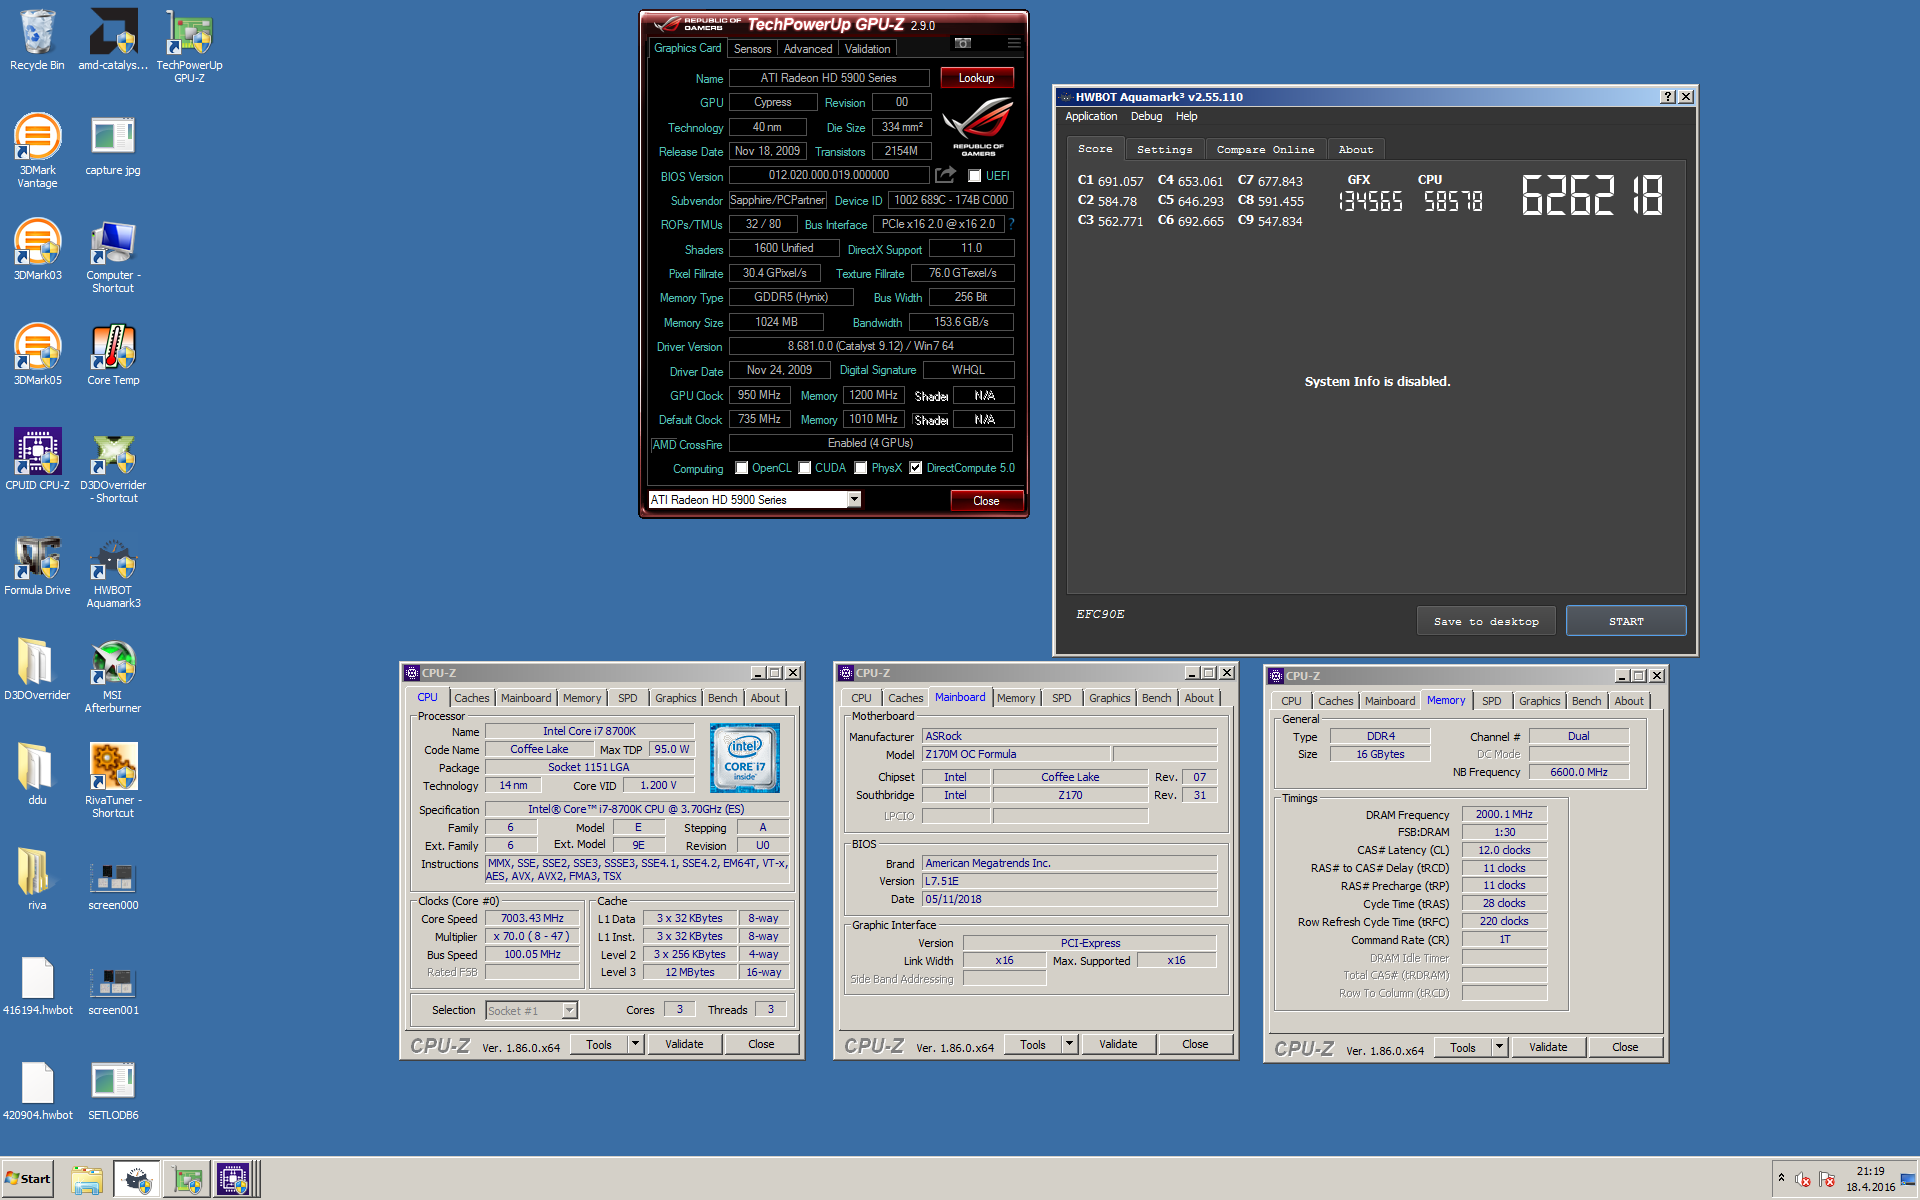
Task: Toggle the UEFI checkbox in GPU-Z
Action: pos(974,176)
